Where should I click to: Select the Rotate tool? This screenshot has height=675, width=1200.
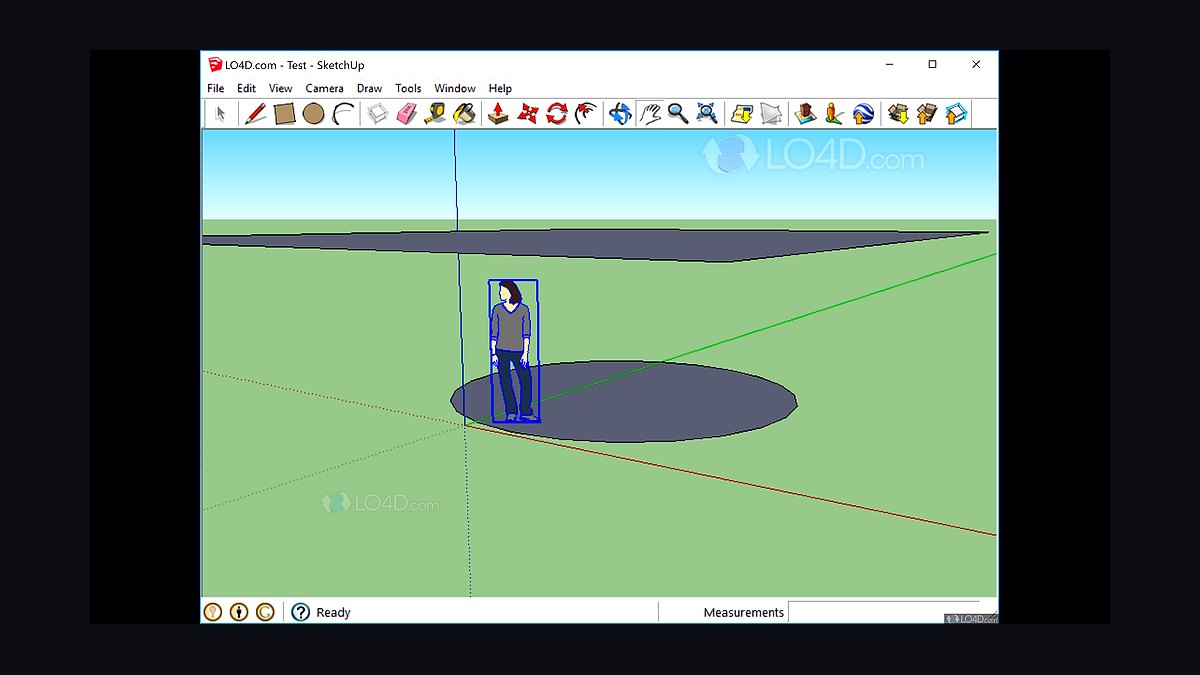557,114
